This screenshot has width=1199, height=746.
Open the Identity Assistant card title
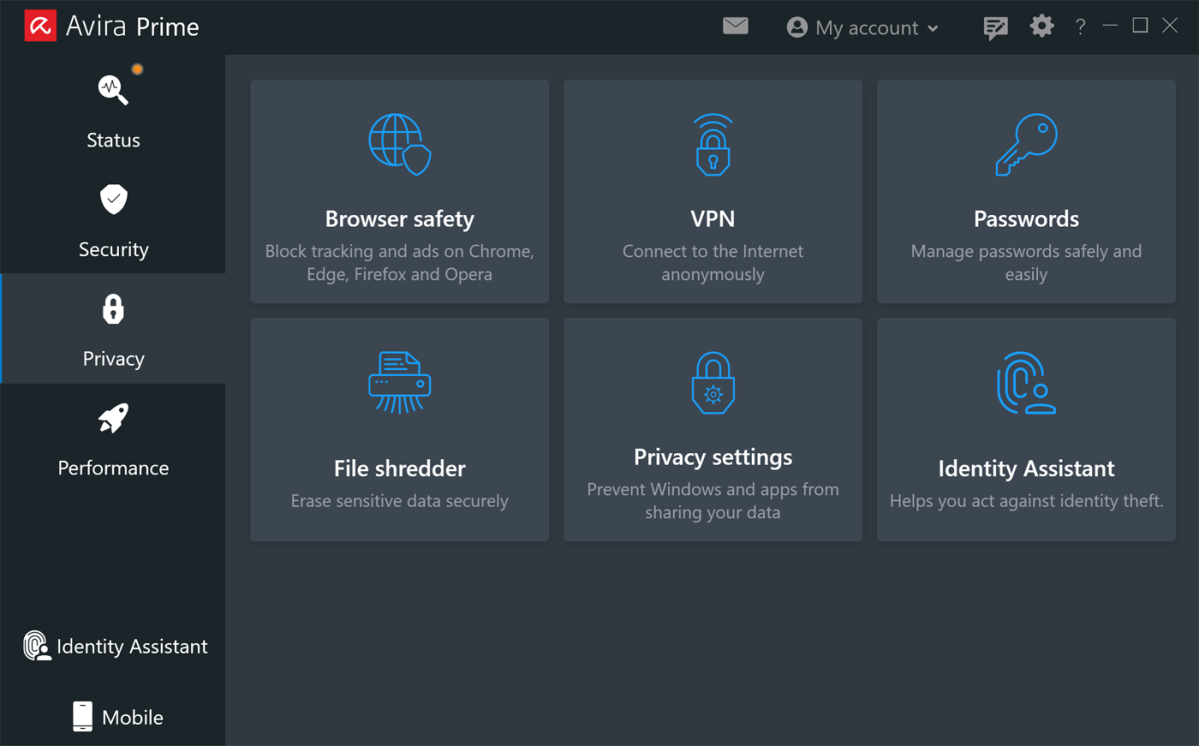(x=1026, y=468)
